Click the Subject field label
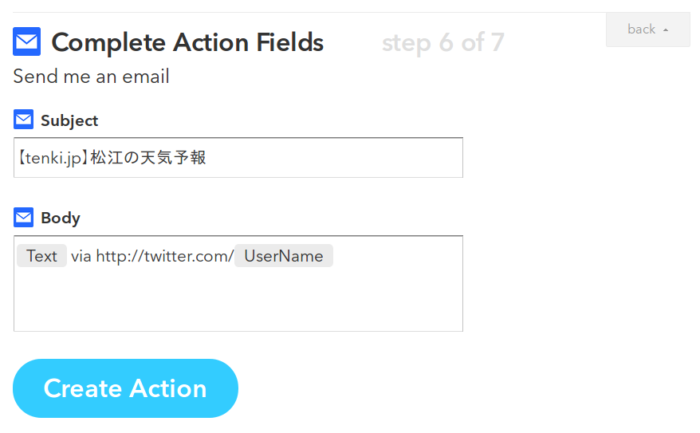Viewport: 700px width, 433px height. point(69,121)
